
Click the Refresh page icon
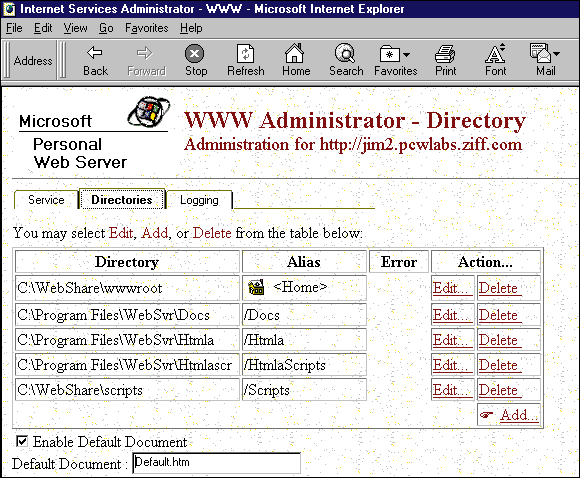(x=245, y=54)
